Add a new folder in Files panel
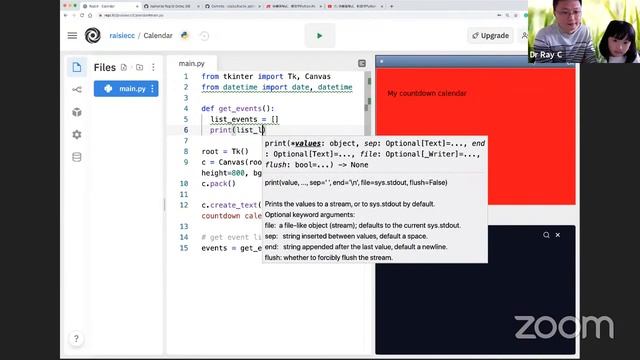The image size is (640, 360). 140,67
